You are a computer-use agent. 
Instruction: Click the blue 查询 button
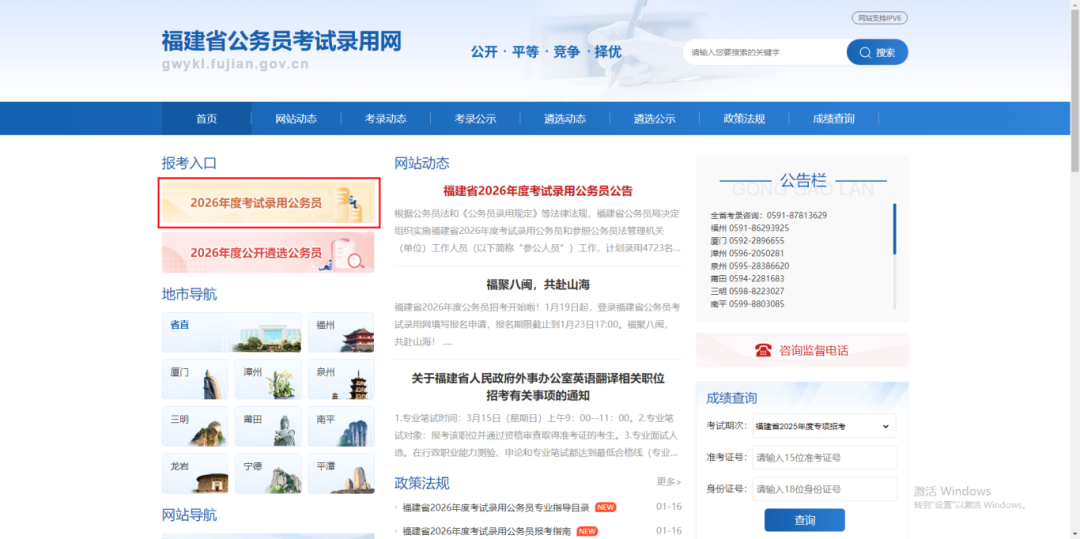click(804, 520)
